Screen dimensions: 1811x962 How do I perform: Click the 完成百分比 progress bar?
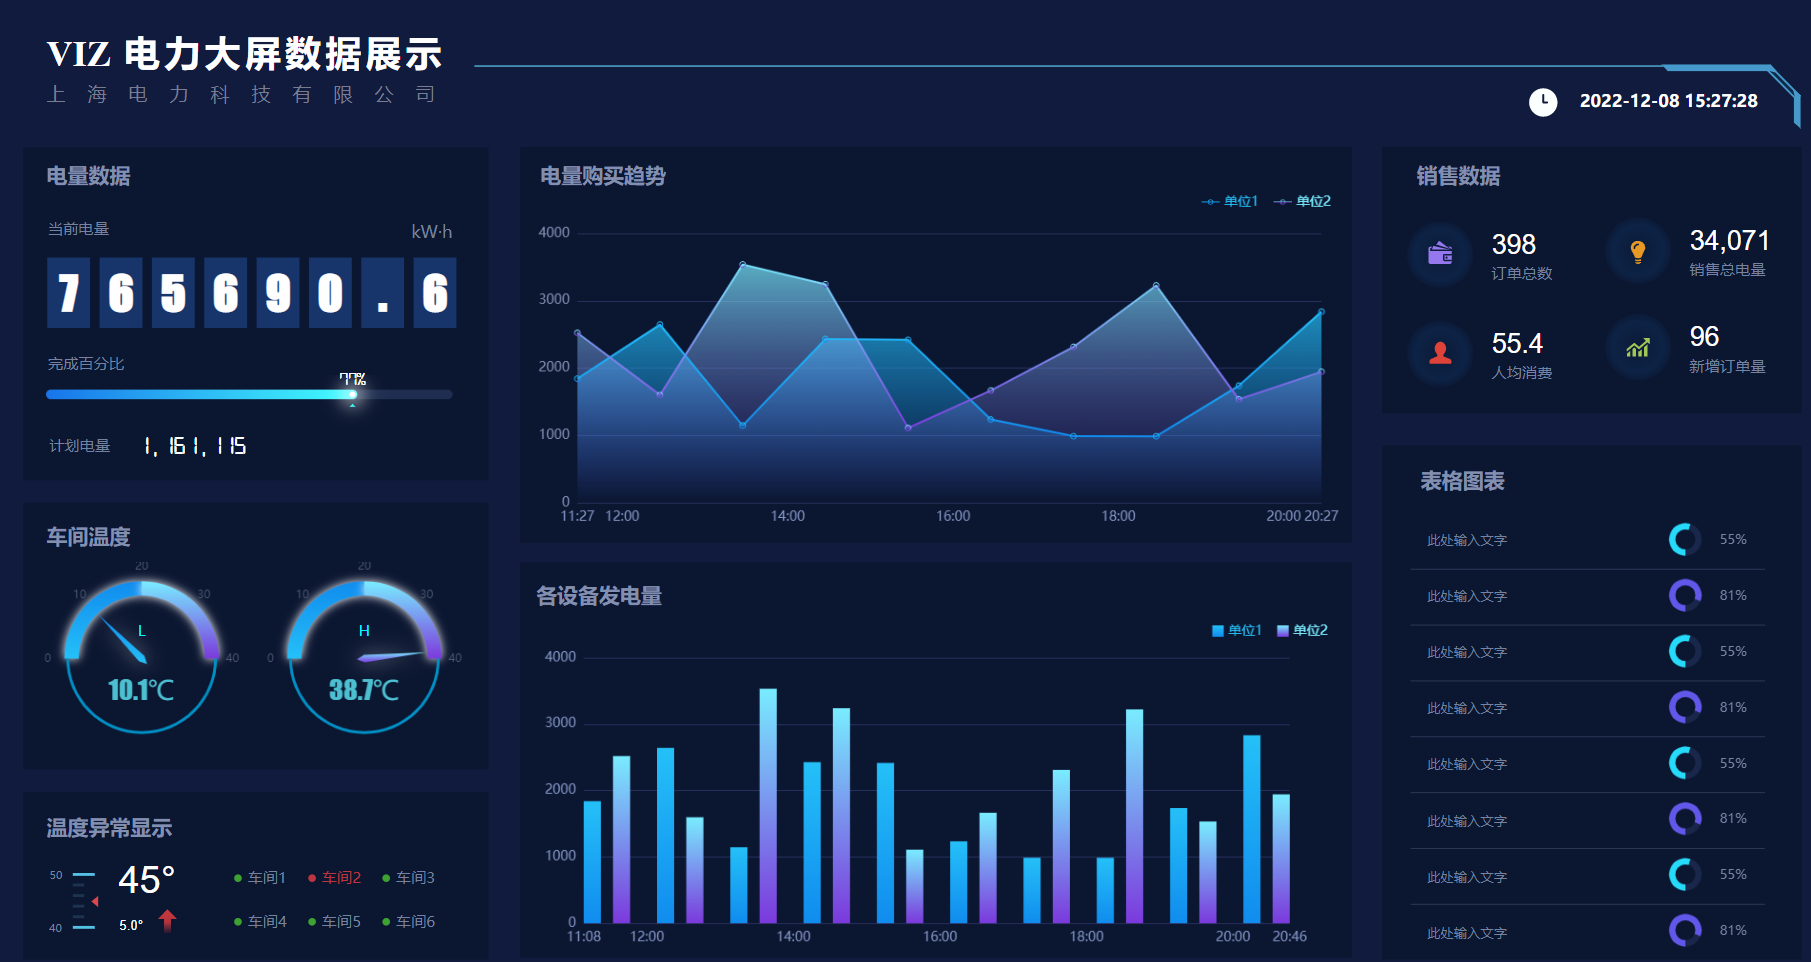click(x=249, y=395)
